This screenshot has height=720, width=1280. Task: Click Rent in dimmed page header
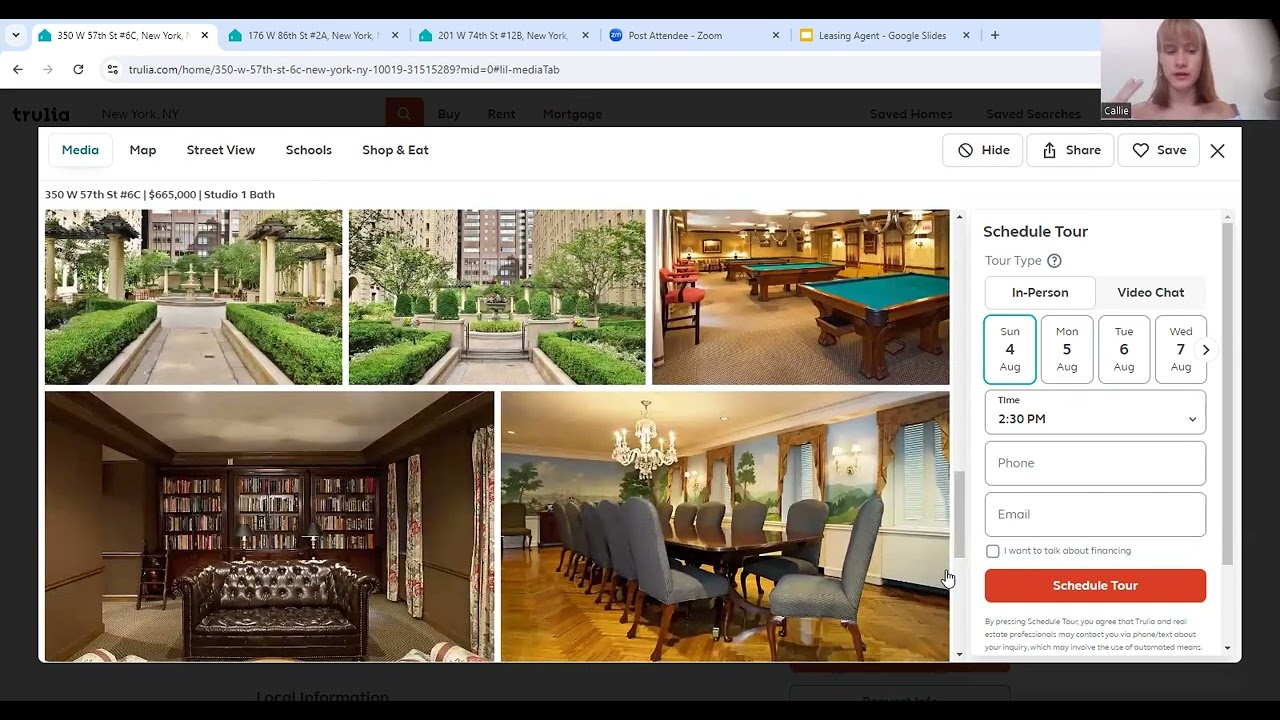pyautogui.click(x=501, y=114)
